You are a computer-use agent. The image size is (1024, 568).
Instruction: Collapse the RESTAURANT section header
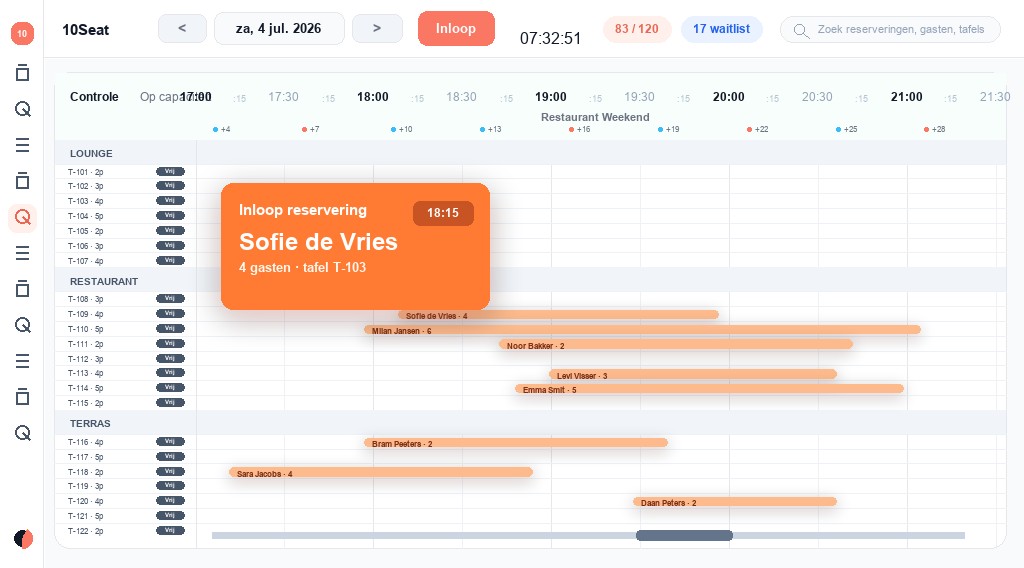click(x=530, y=281)
